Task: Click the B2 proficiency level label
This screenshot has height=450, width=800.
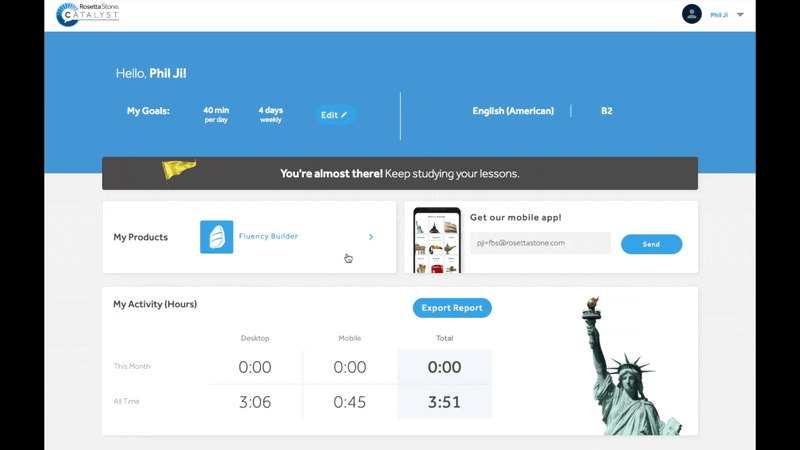Action: pos(606,111)
